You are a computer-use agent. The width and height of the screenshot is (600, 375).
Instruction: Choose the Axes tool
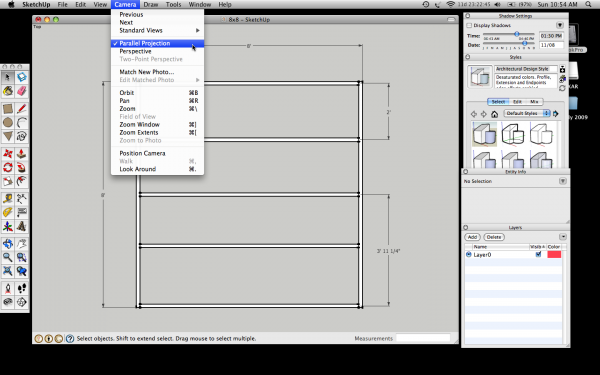click(x=8, y=226)
